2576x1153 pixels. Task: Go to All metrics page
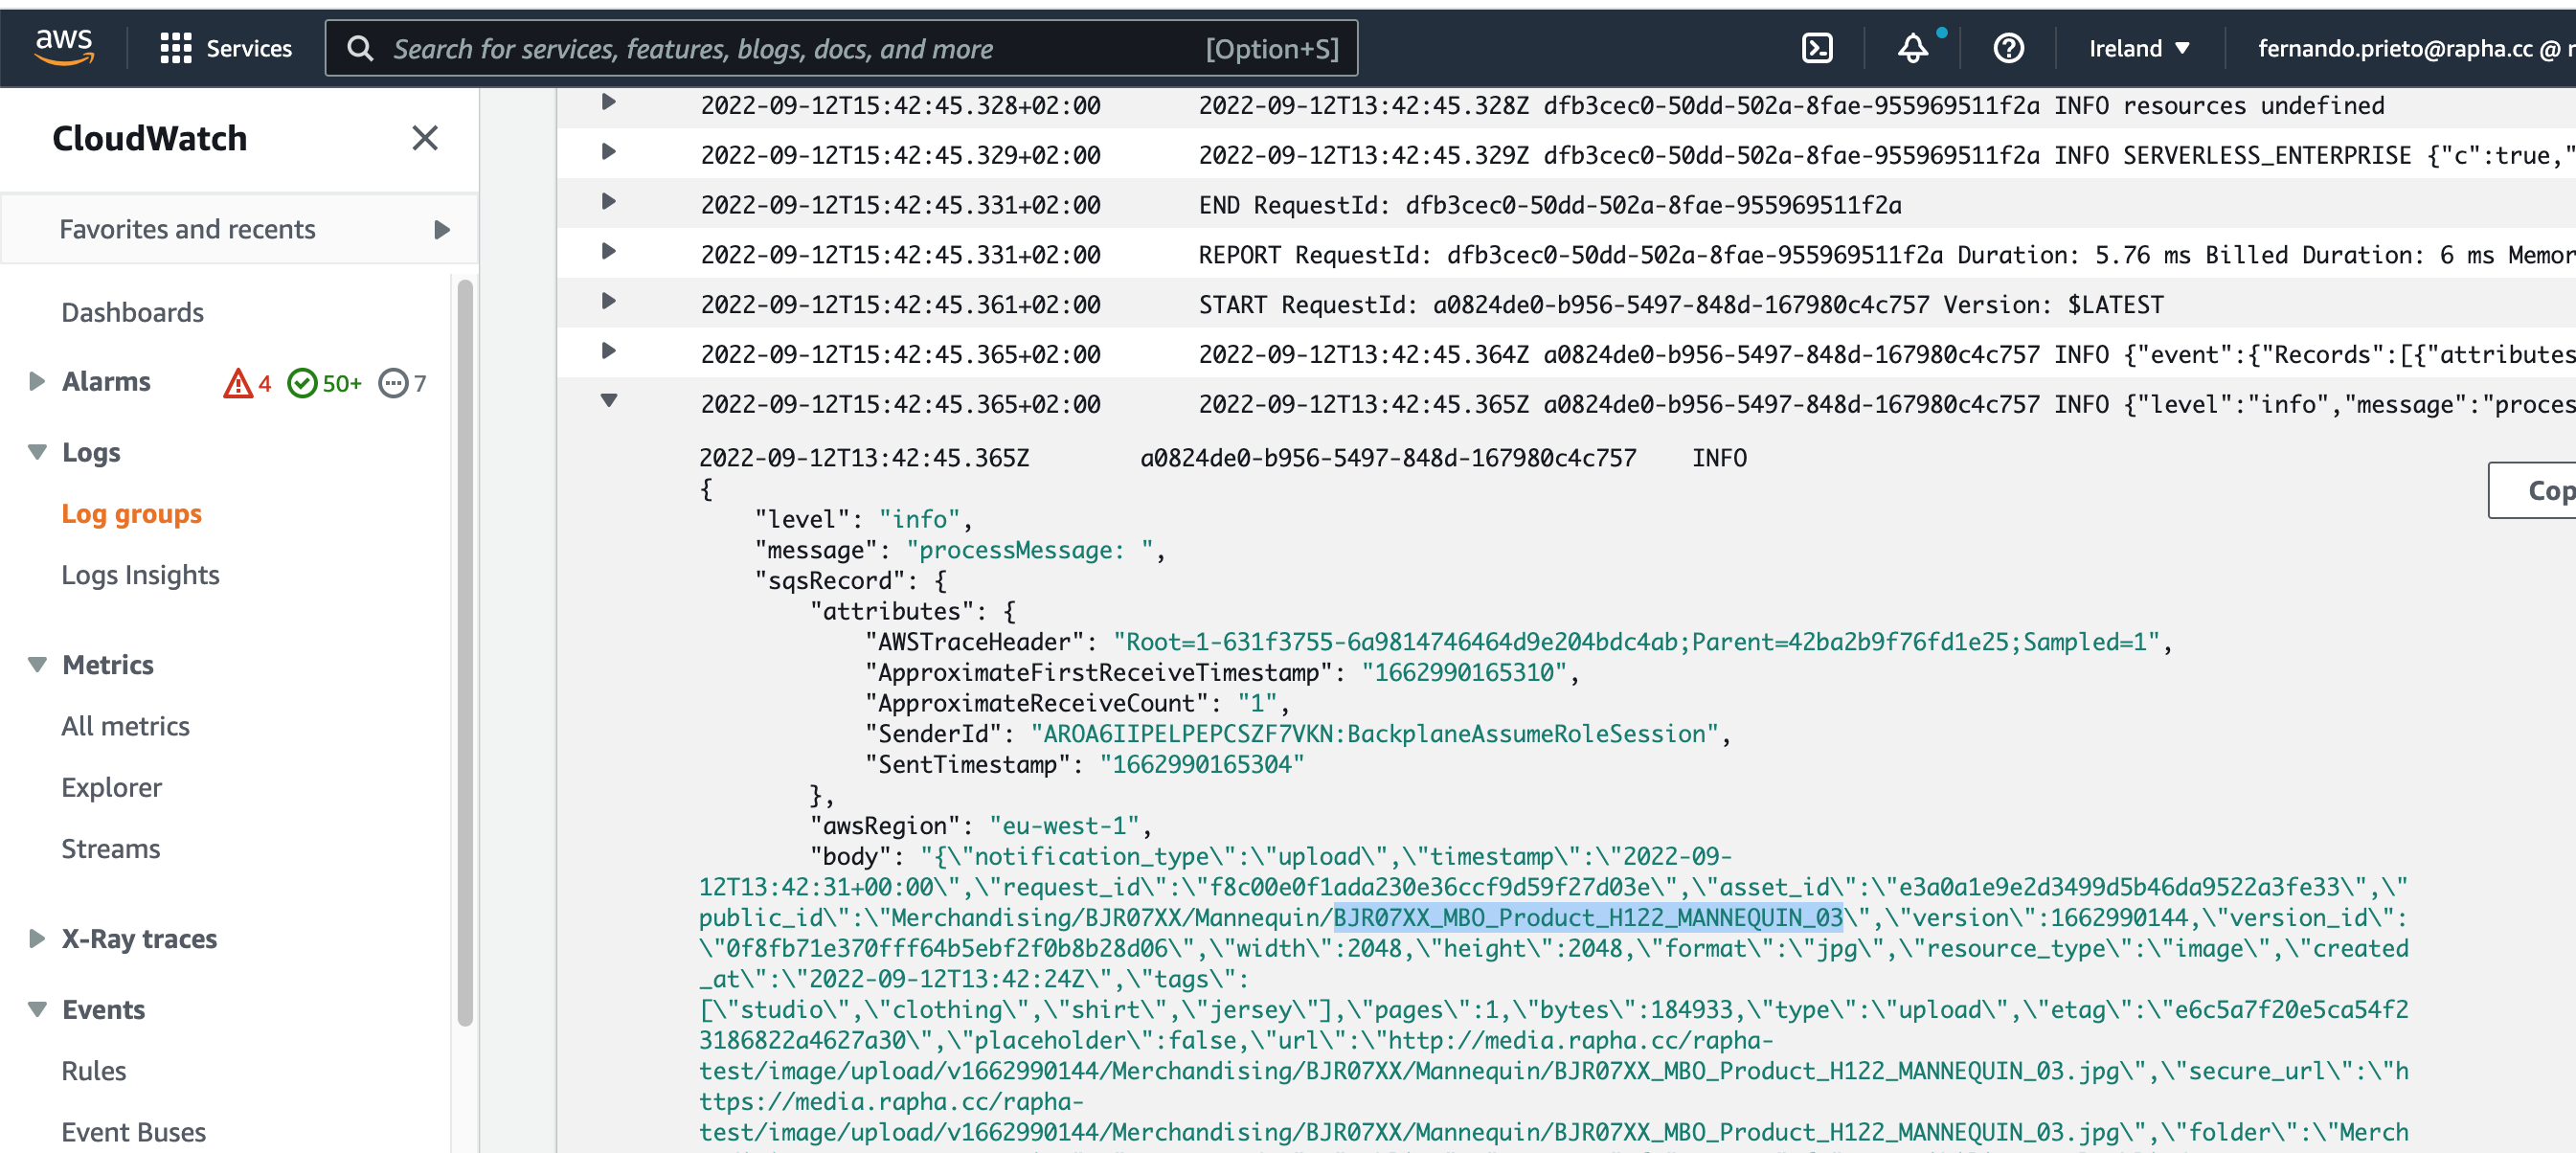pos(125,726)
